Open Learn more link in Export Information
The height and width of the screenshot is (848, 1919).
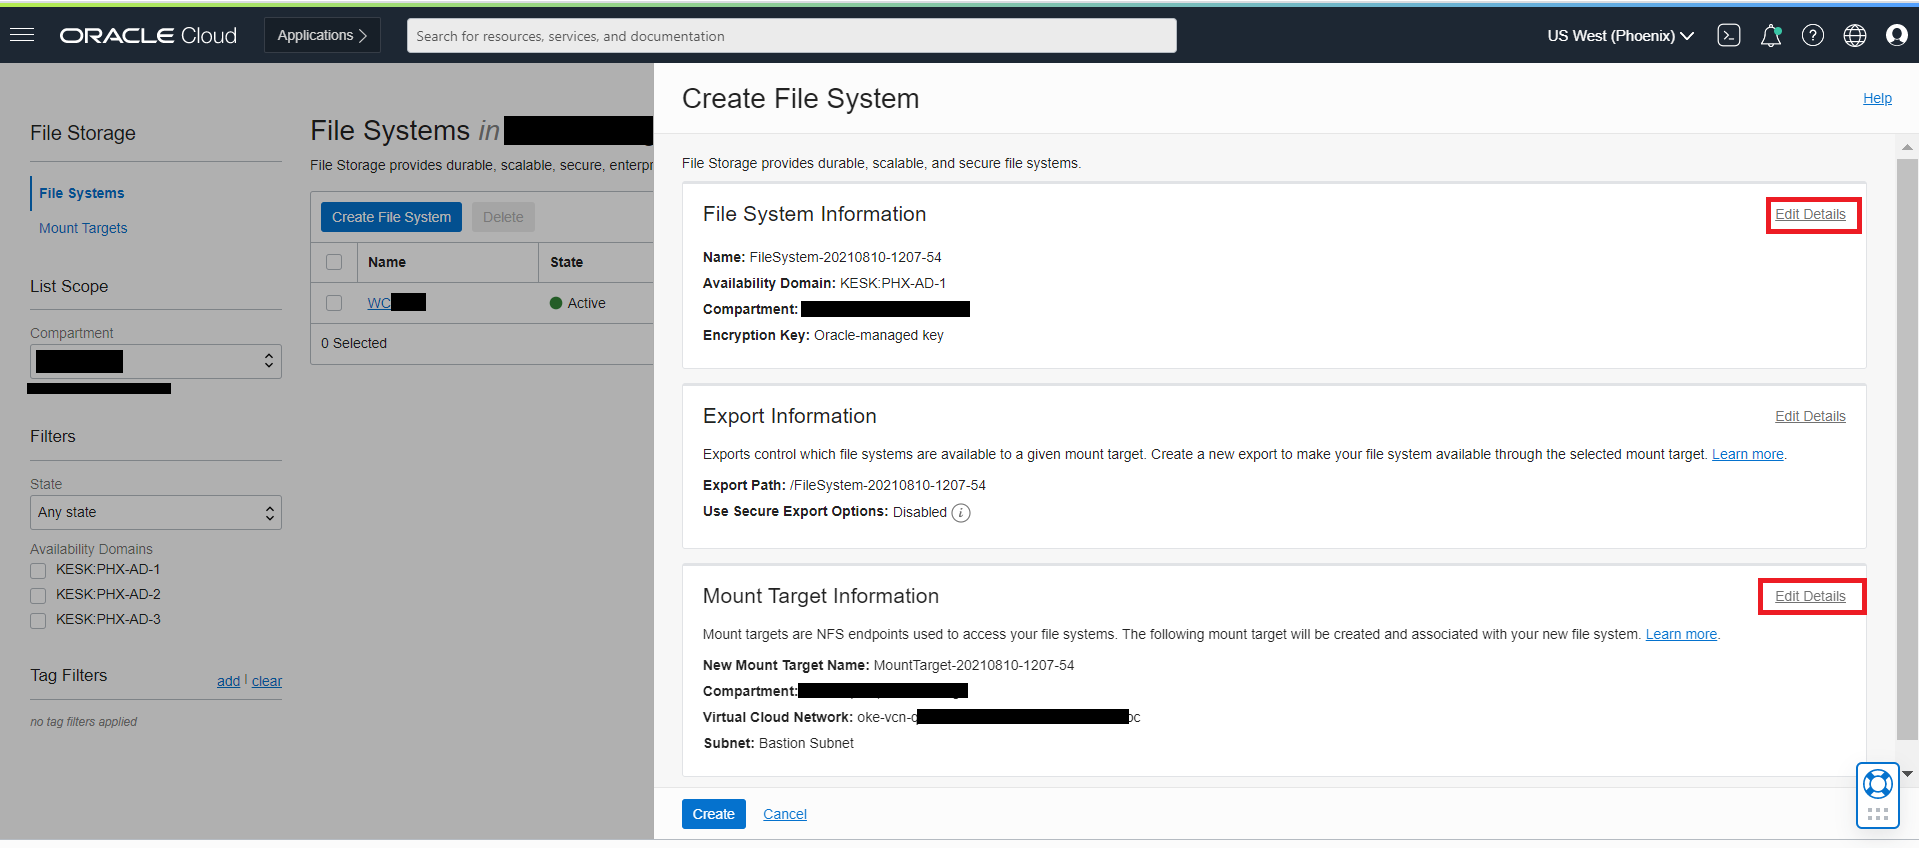[1747, 454]
